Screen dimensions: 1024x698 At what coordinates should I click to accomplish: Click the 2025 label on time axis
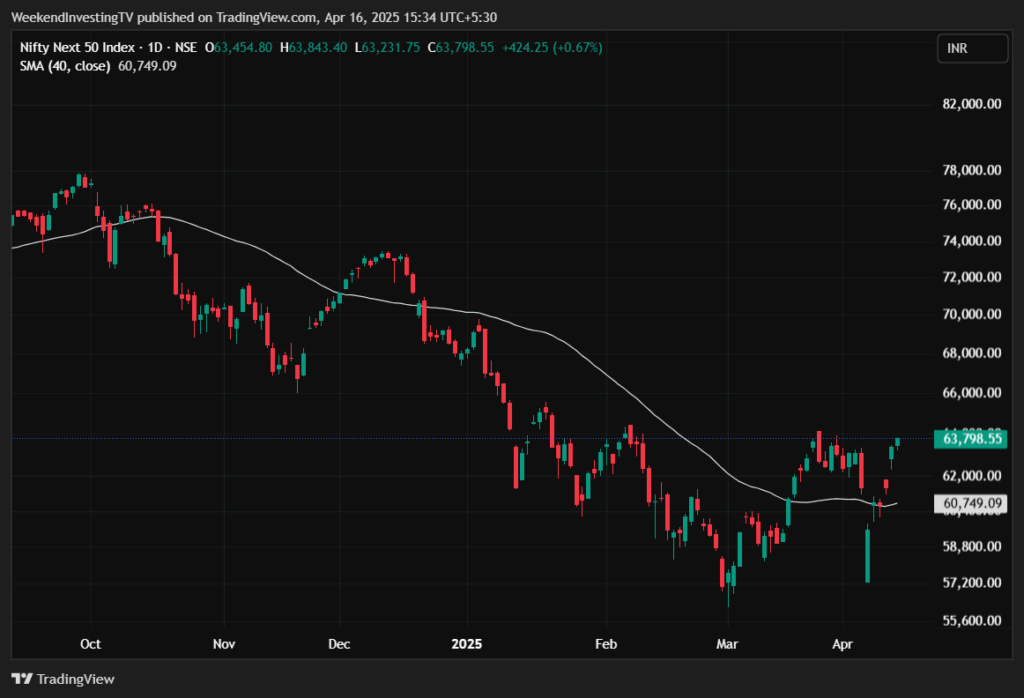(x=467, y=643)
